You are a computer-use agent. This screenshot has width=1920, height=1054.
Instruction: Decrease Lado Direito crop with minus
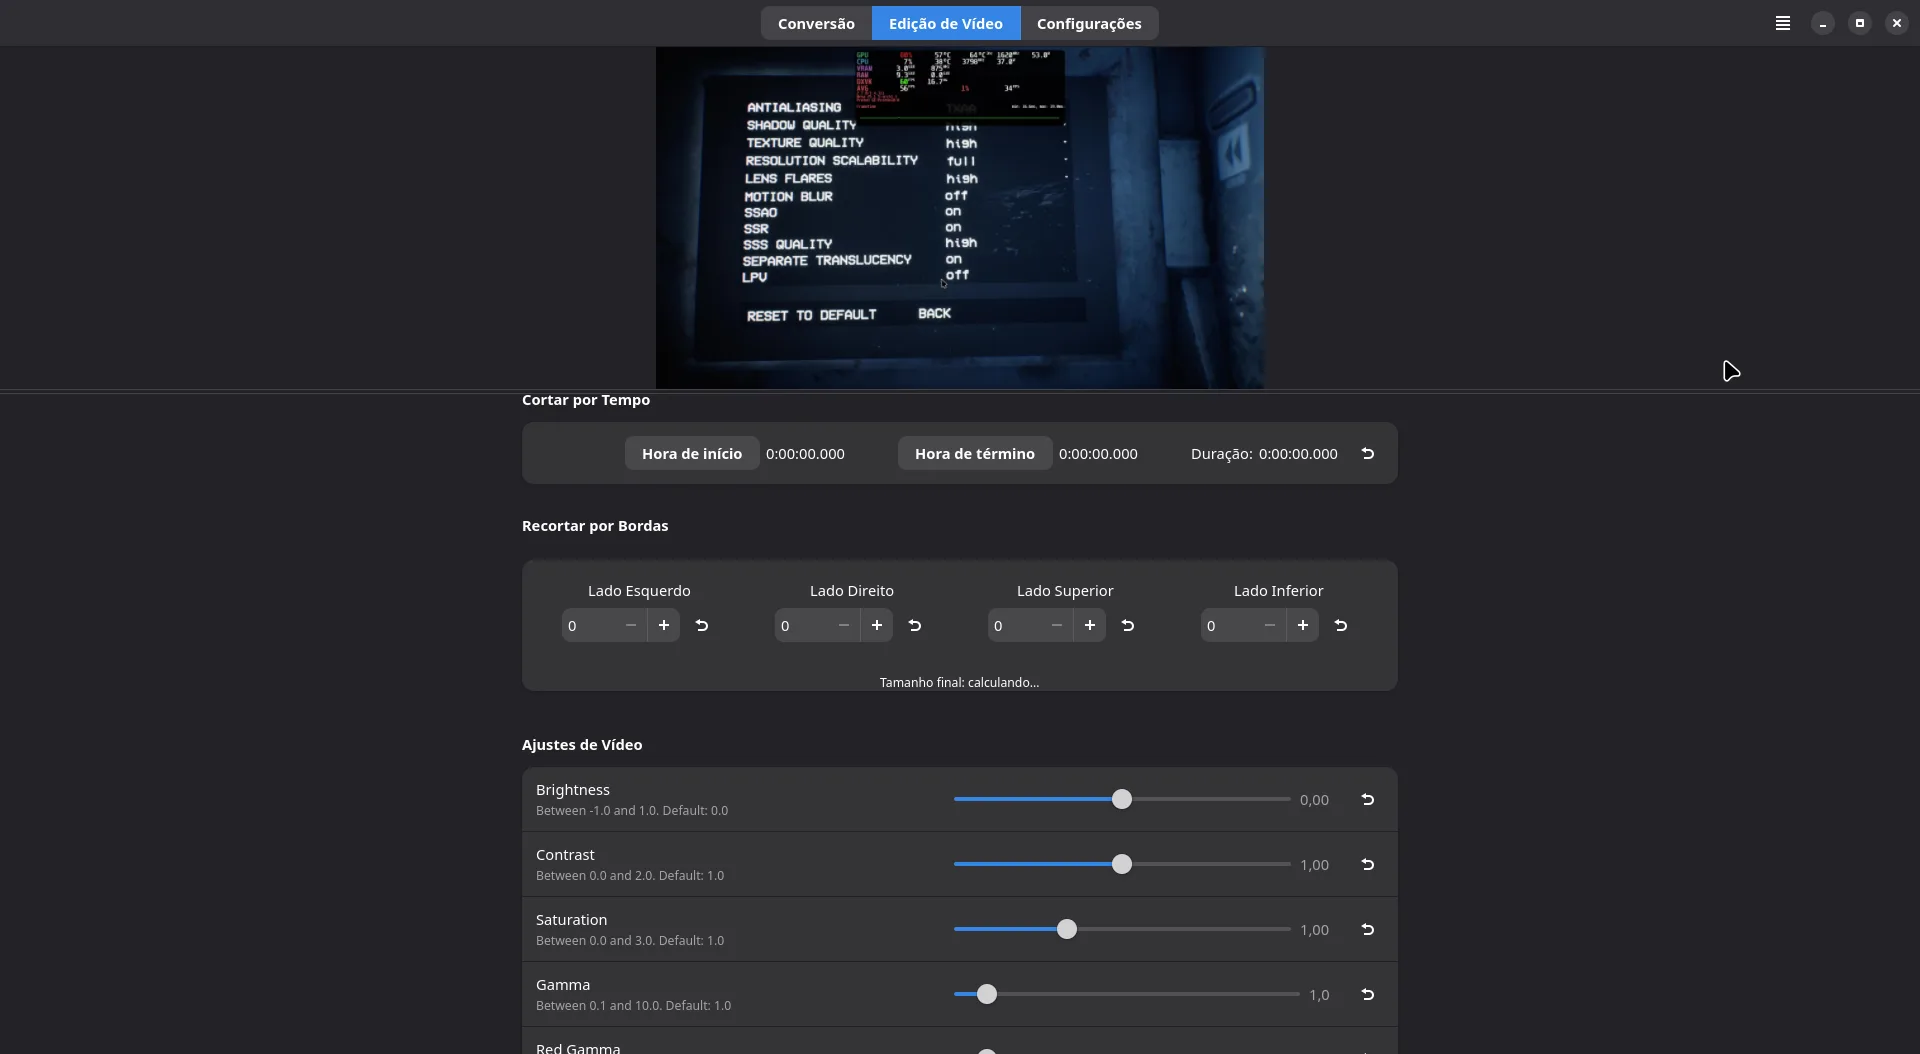[x=844, y=626]
